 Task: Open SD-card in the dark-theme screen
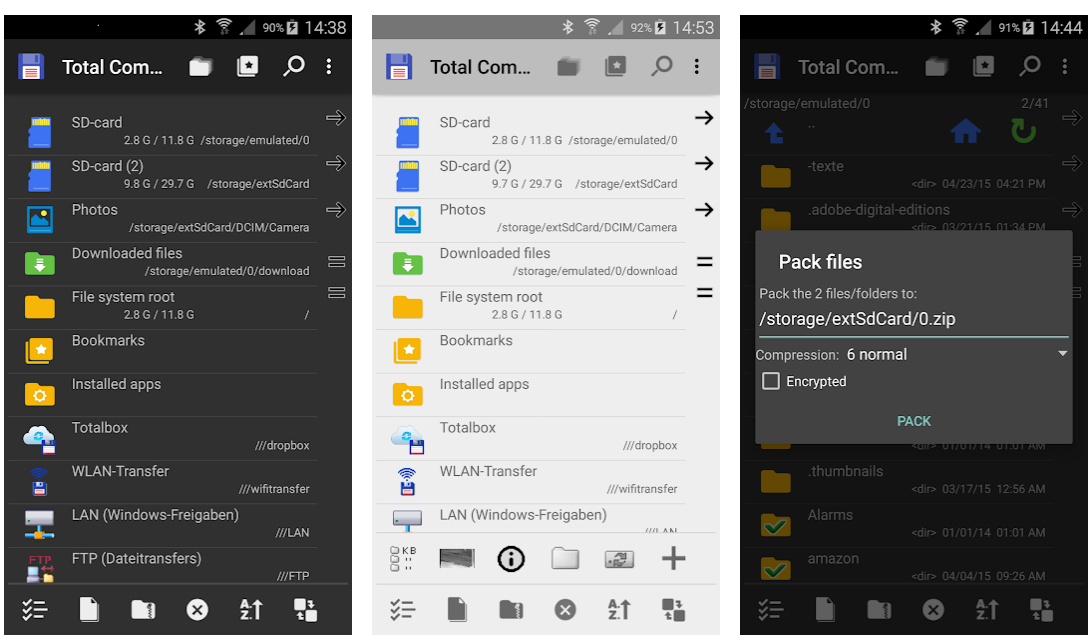point(161,131)
